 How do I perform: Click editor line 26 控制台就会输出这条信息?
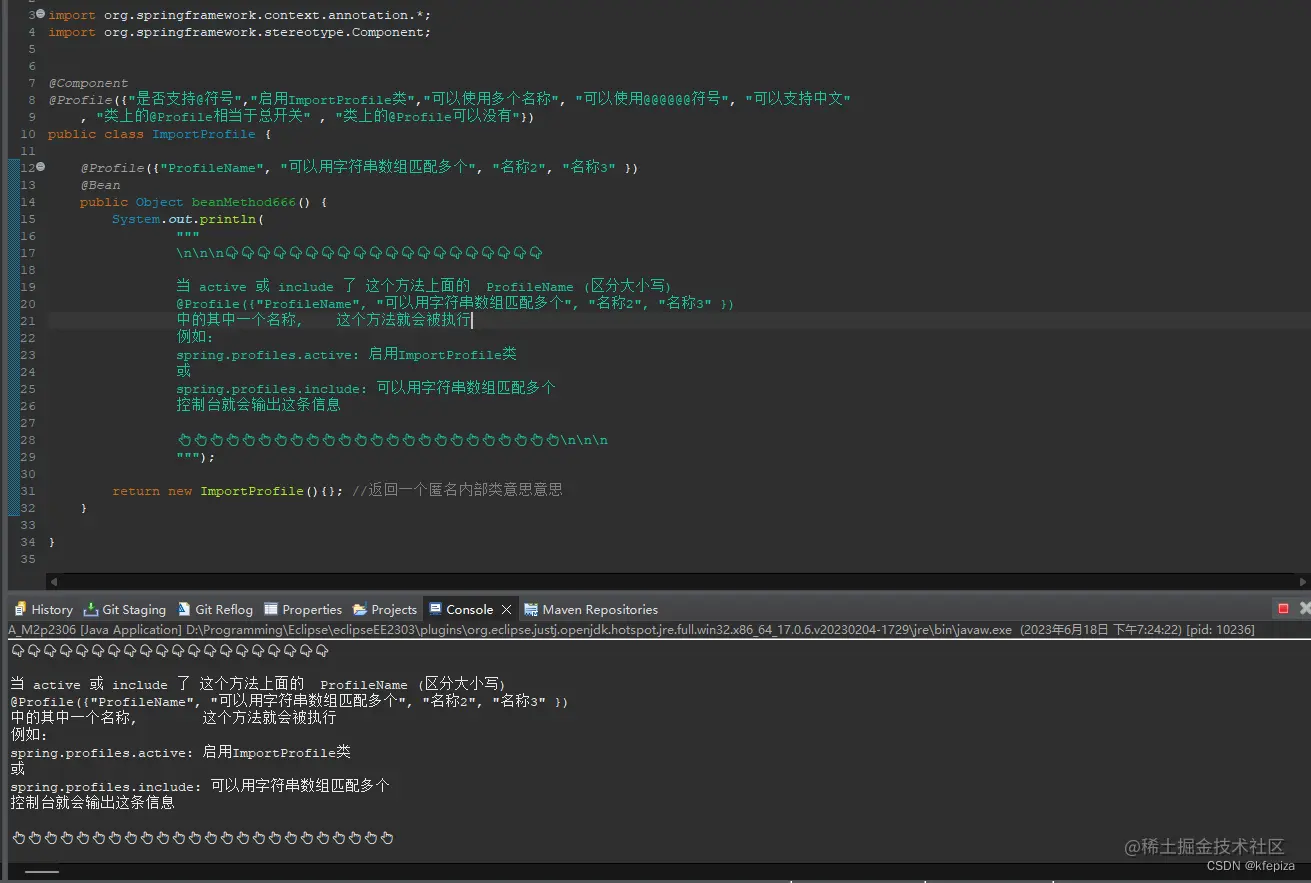[x=258, y=405]
